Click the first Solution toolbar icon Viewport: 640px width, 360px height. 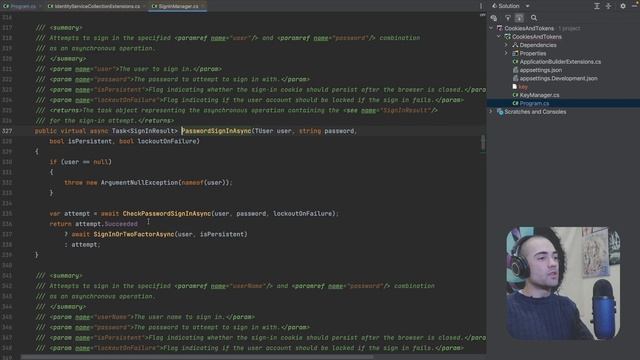coord(494,18)
